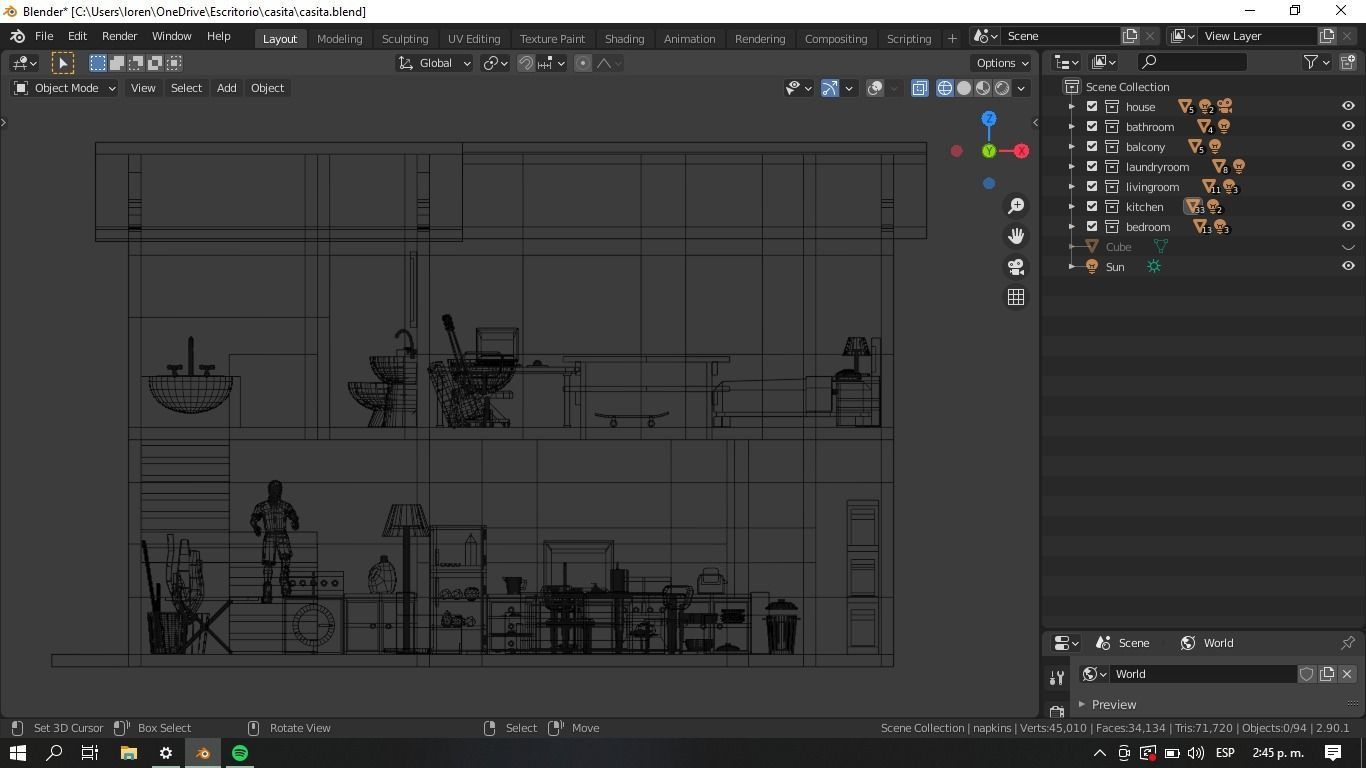
Task: Click the Blender logo menu icon
Action: pyautogui.click(x=17, y=36)
